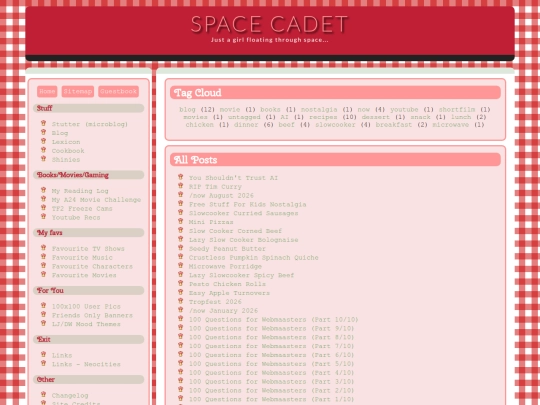Open Favourite Movies link
This screenshot has height=405, width=540.
84,275
